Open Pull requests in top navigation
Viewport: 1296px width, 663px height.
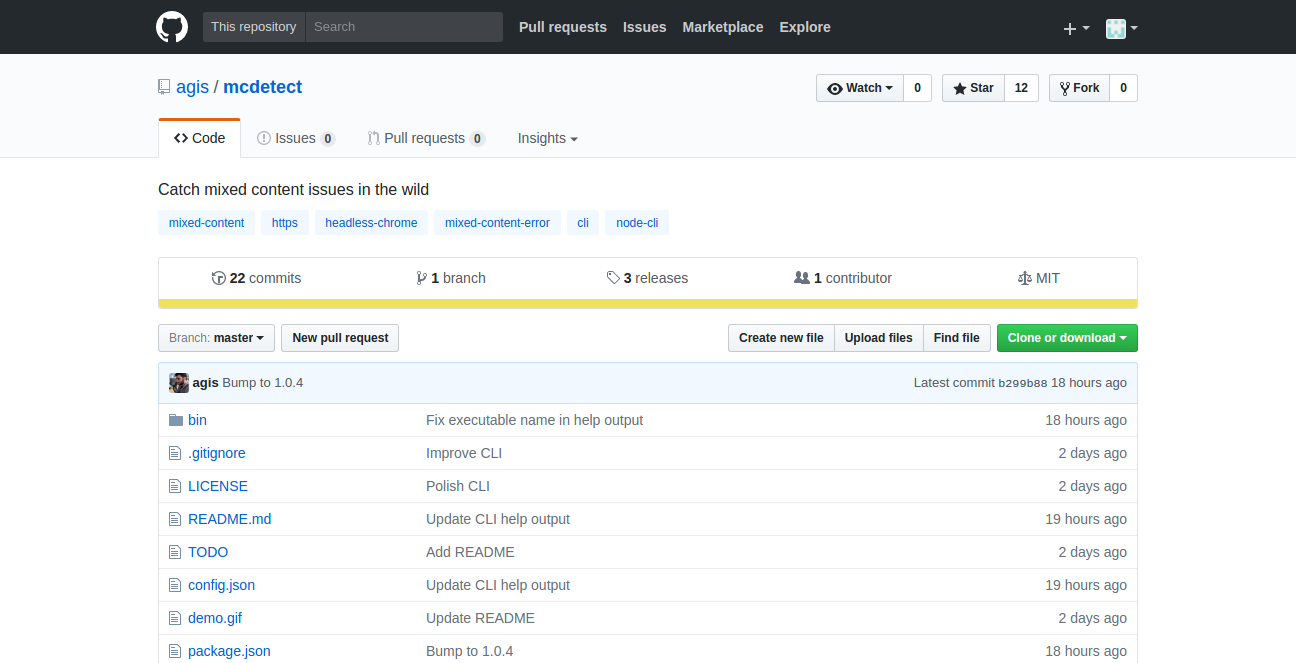click(x=563, y=27)
